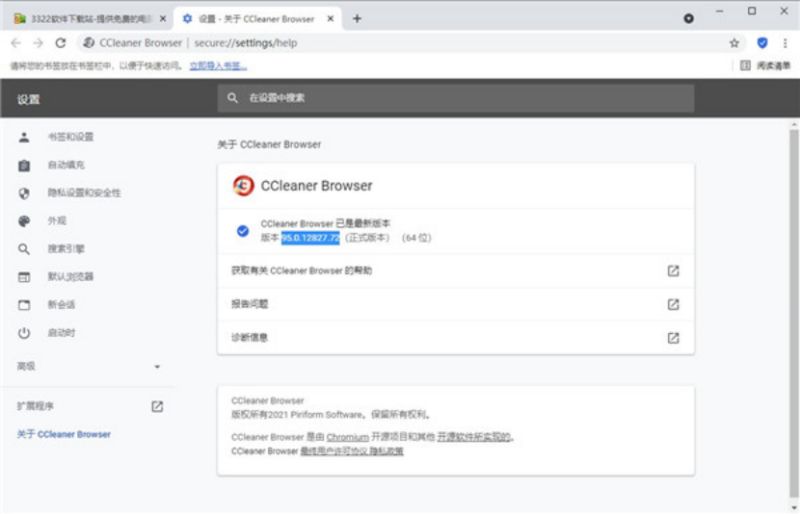Click the page vertical scrollbar
Image resolution: width=800 pixels, height=514 pixels.
794,311
